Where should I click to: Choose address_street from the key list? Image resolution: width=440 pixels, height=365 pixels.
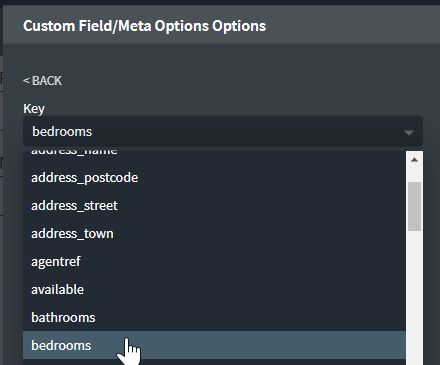click(214, 206)
